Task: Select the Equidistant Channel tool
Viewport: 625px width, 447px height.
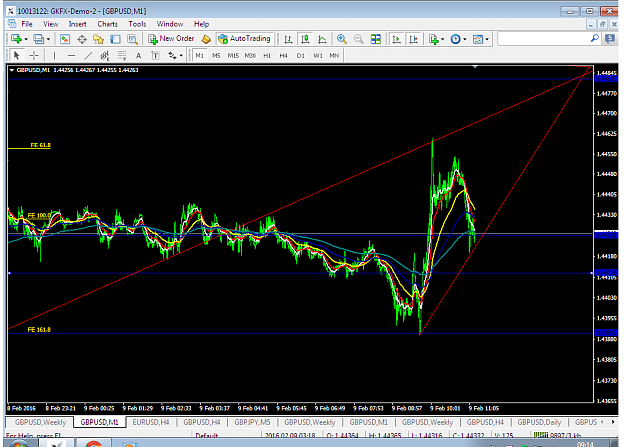Action: pyautogui.click(x=105, y=55)
